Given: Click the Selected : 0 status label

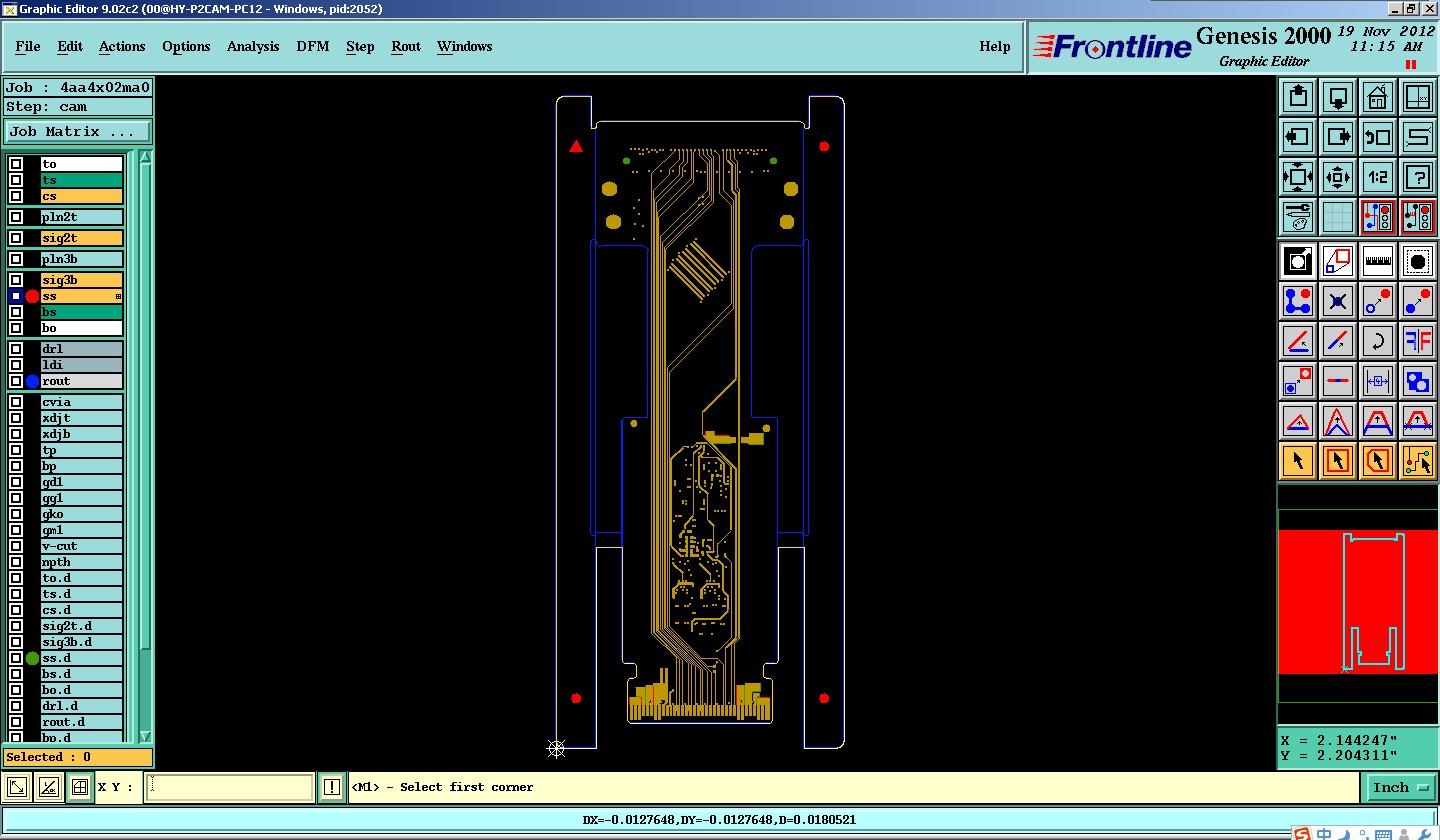Looking at the screenshot, I should coord(78,757).
